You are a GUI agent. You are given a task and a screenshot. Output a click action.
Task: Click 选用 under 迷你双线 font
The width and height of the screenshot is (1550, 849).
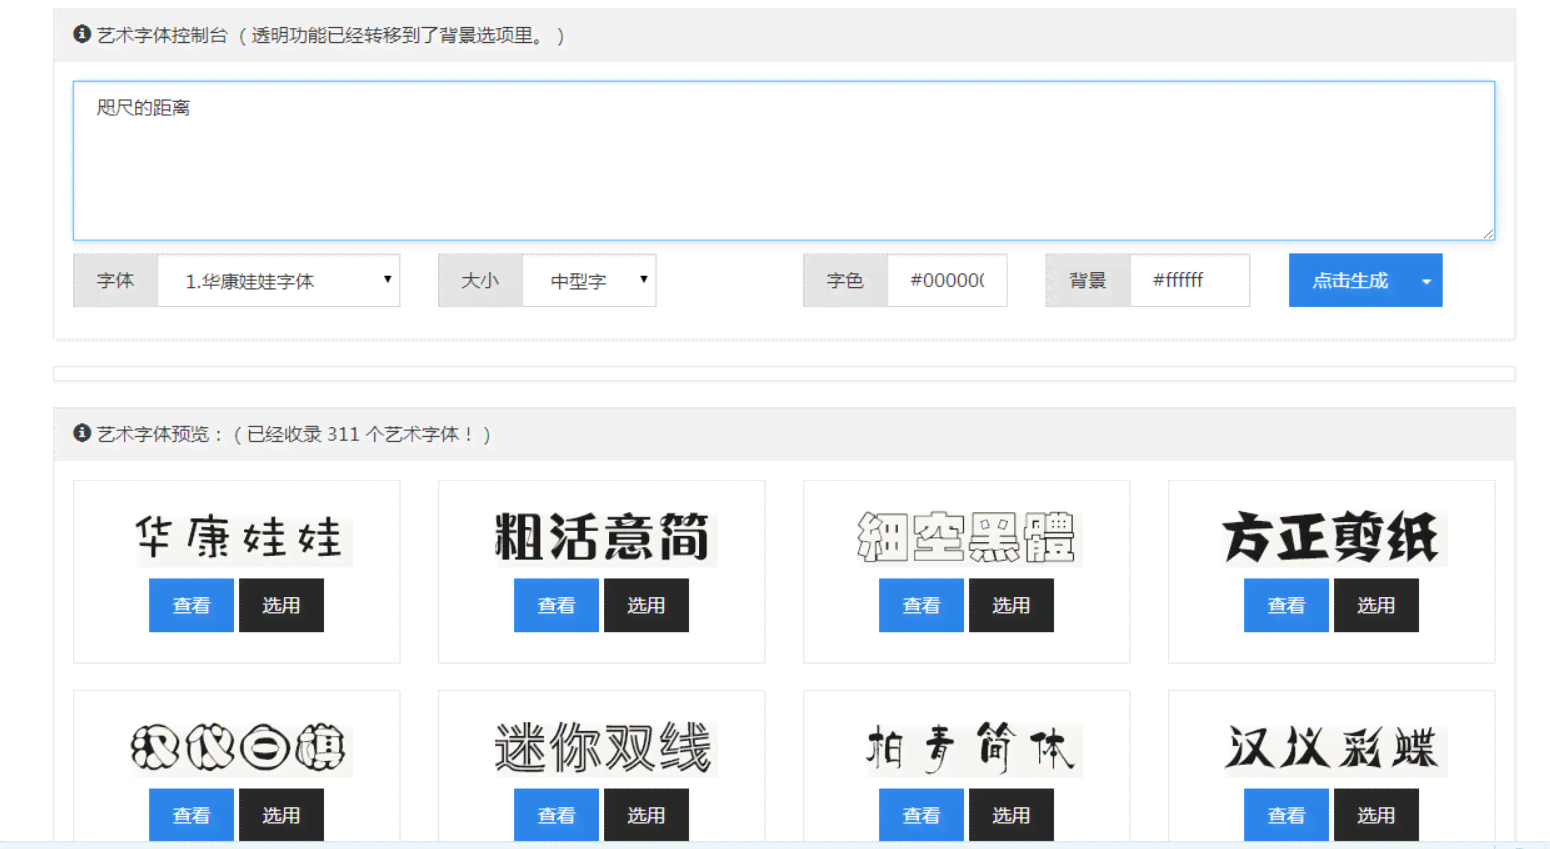[646, 815]
